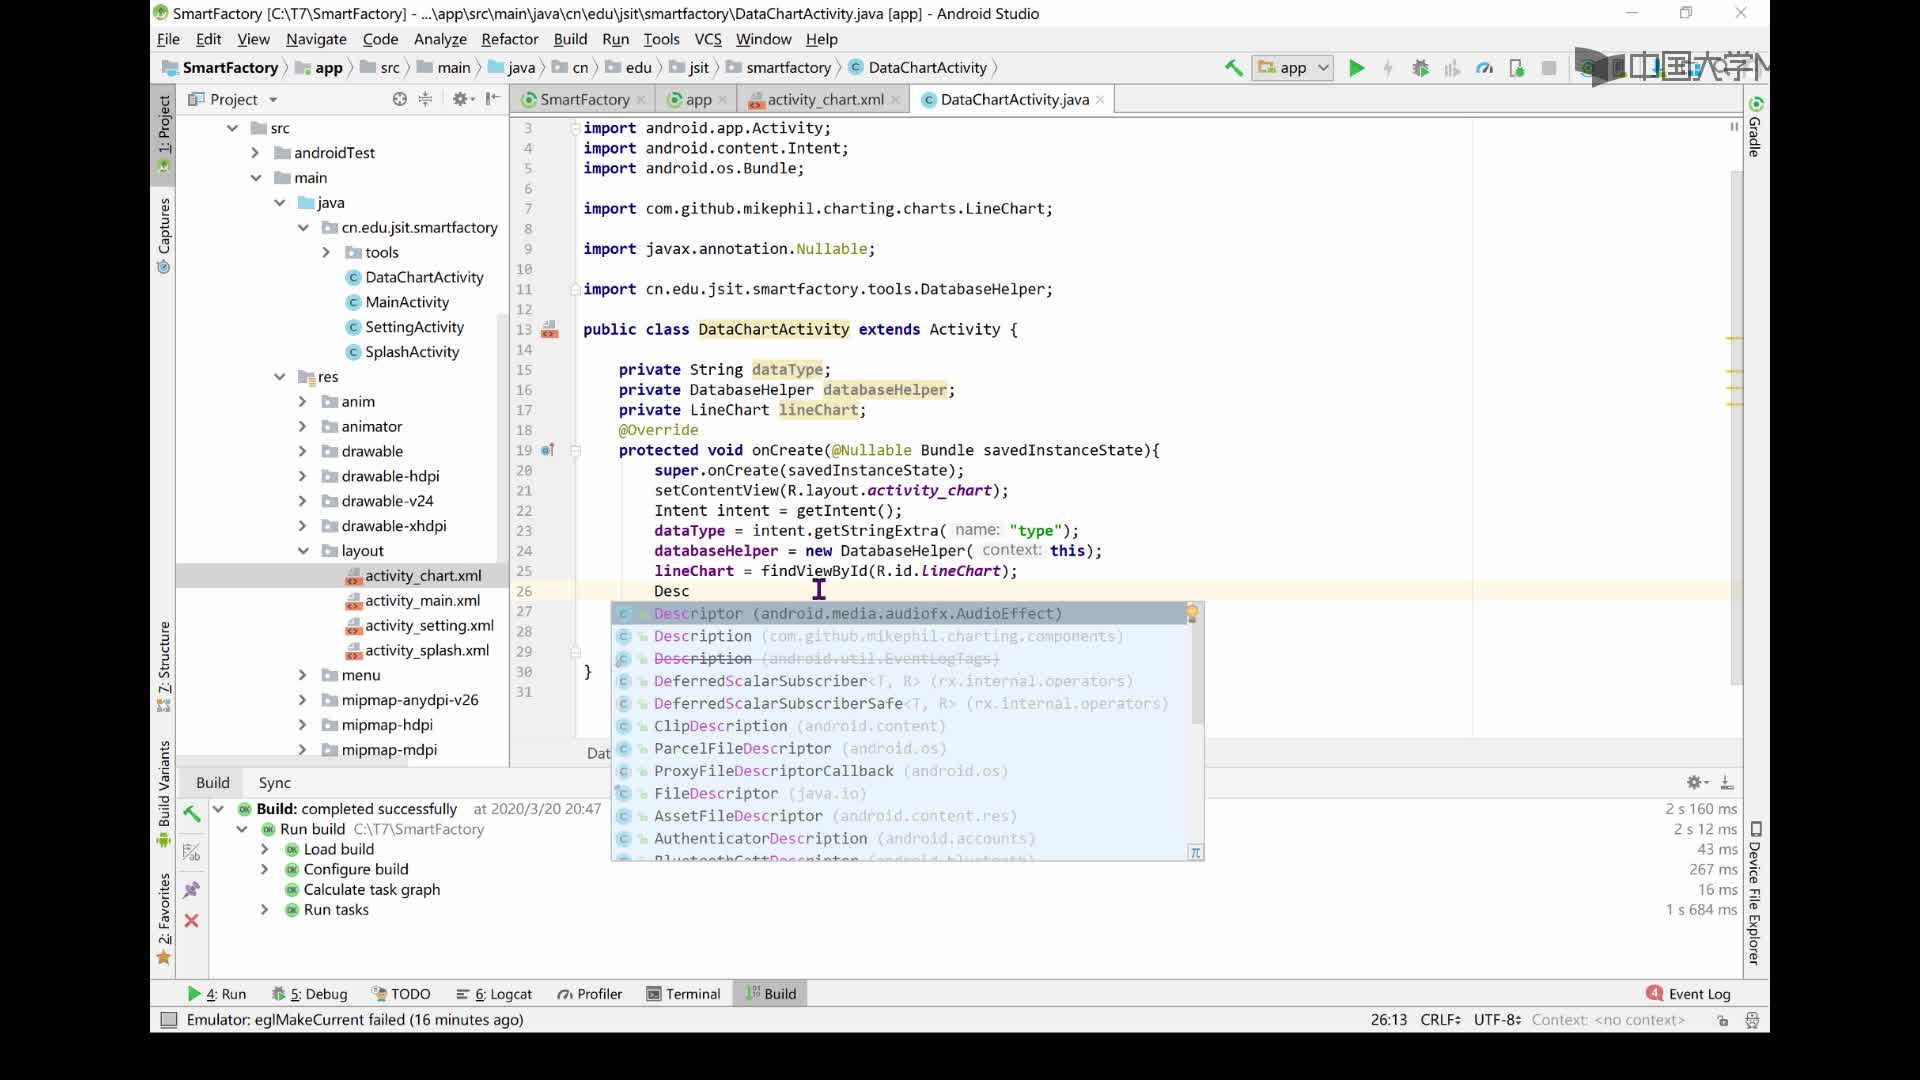
Task: Click Collapse All icon in Project panel
Action: pos(425,99)
